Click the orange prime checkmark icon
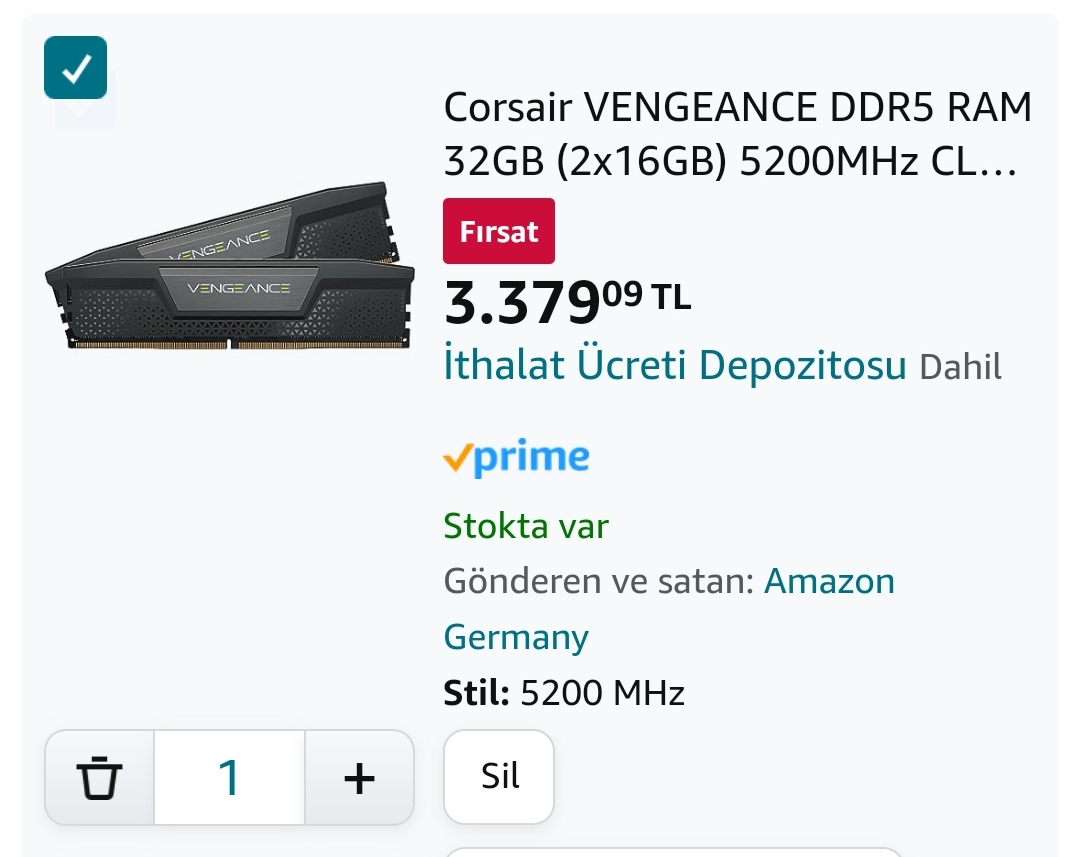 (457, 458)
